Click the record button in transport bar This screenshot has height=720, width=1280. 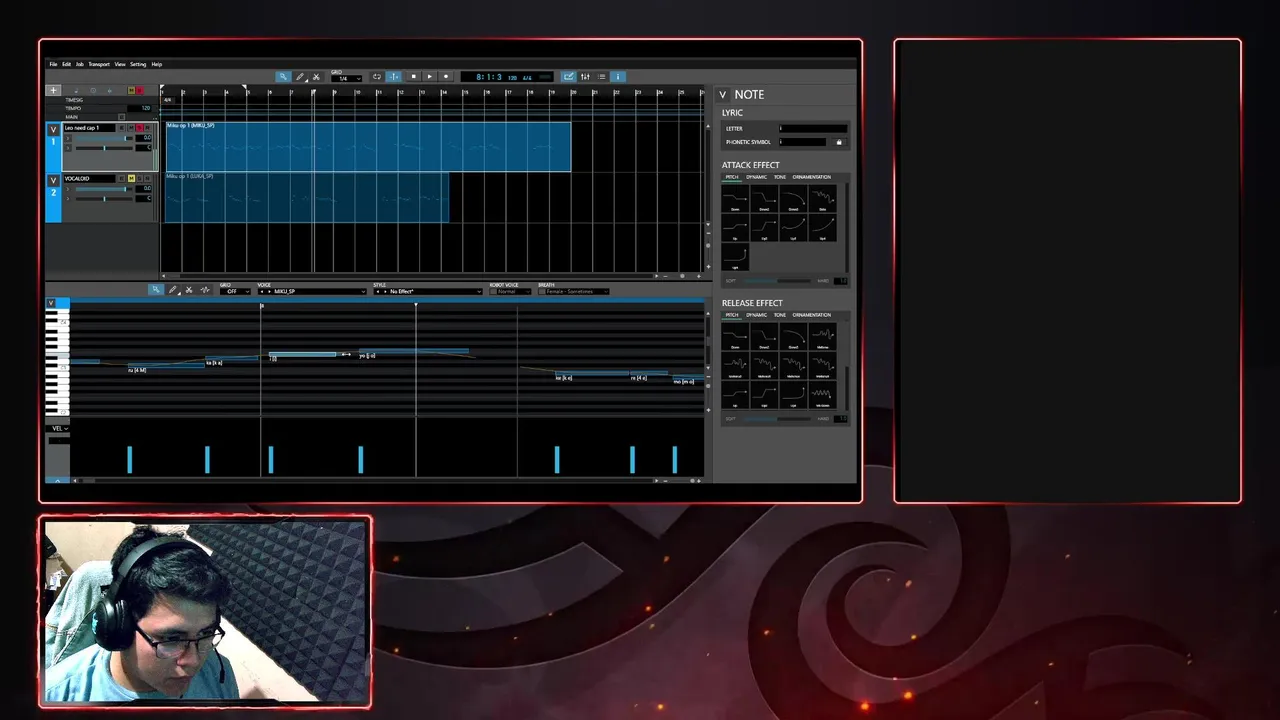coord(446,76)
